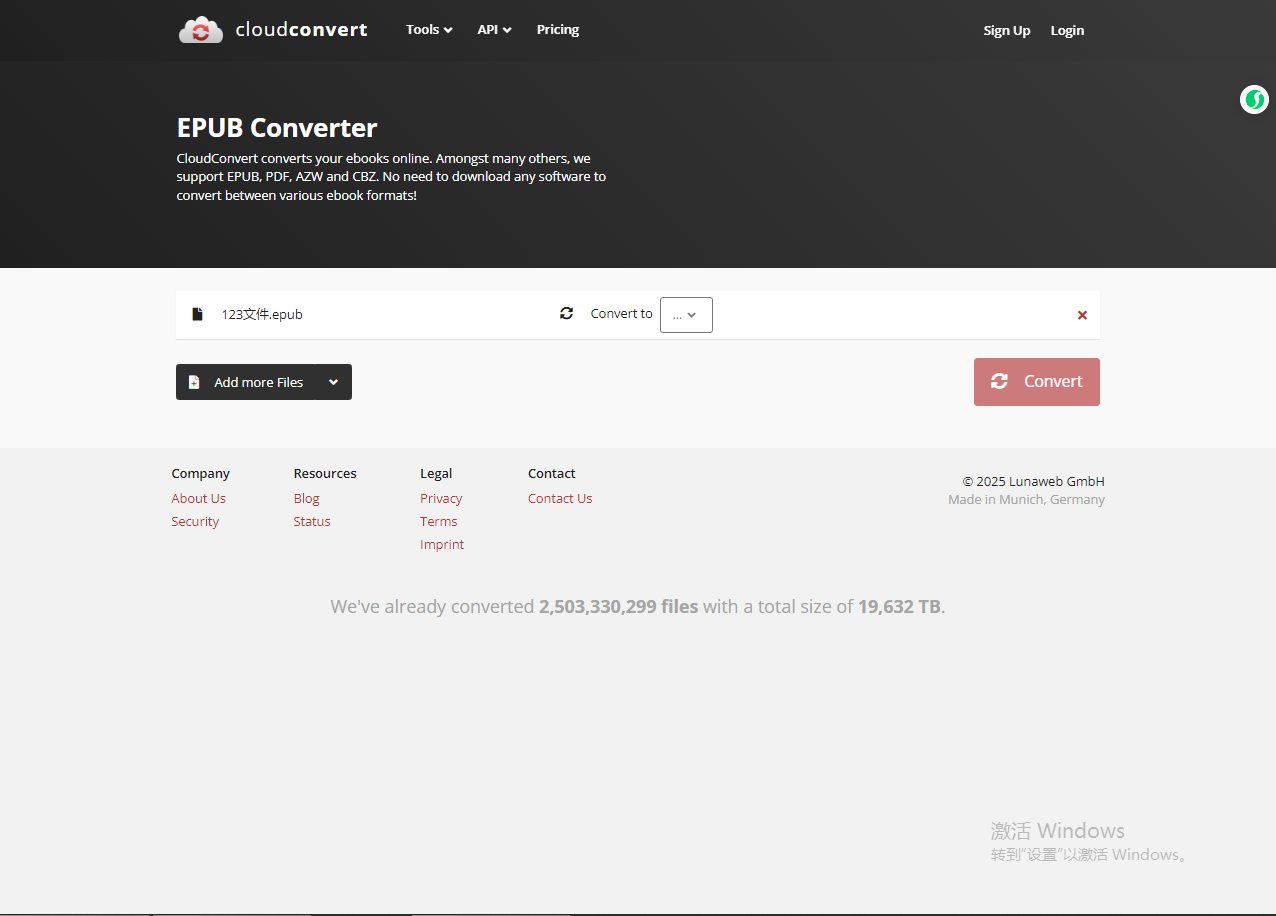
Task: Click the Add more Files button
Action: pyautogui.click(x=246, y=382)
